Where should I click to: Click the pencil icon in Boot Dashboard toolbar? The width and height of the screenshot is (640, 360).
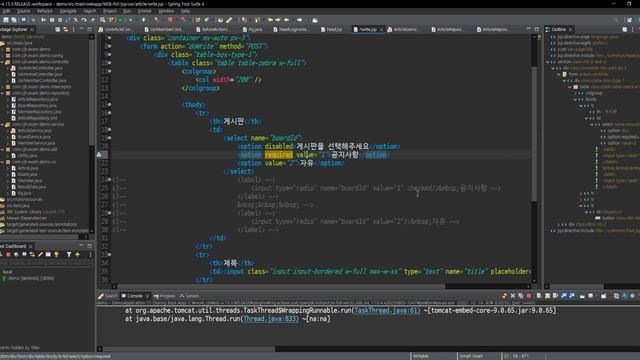point(40,255)
